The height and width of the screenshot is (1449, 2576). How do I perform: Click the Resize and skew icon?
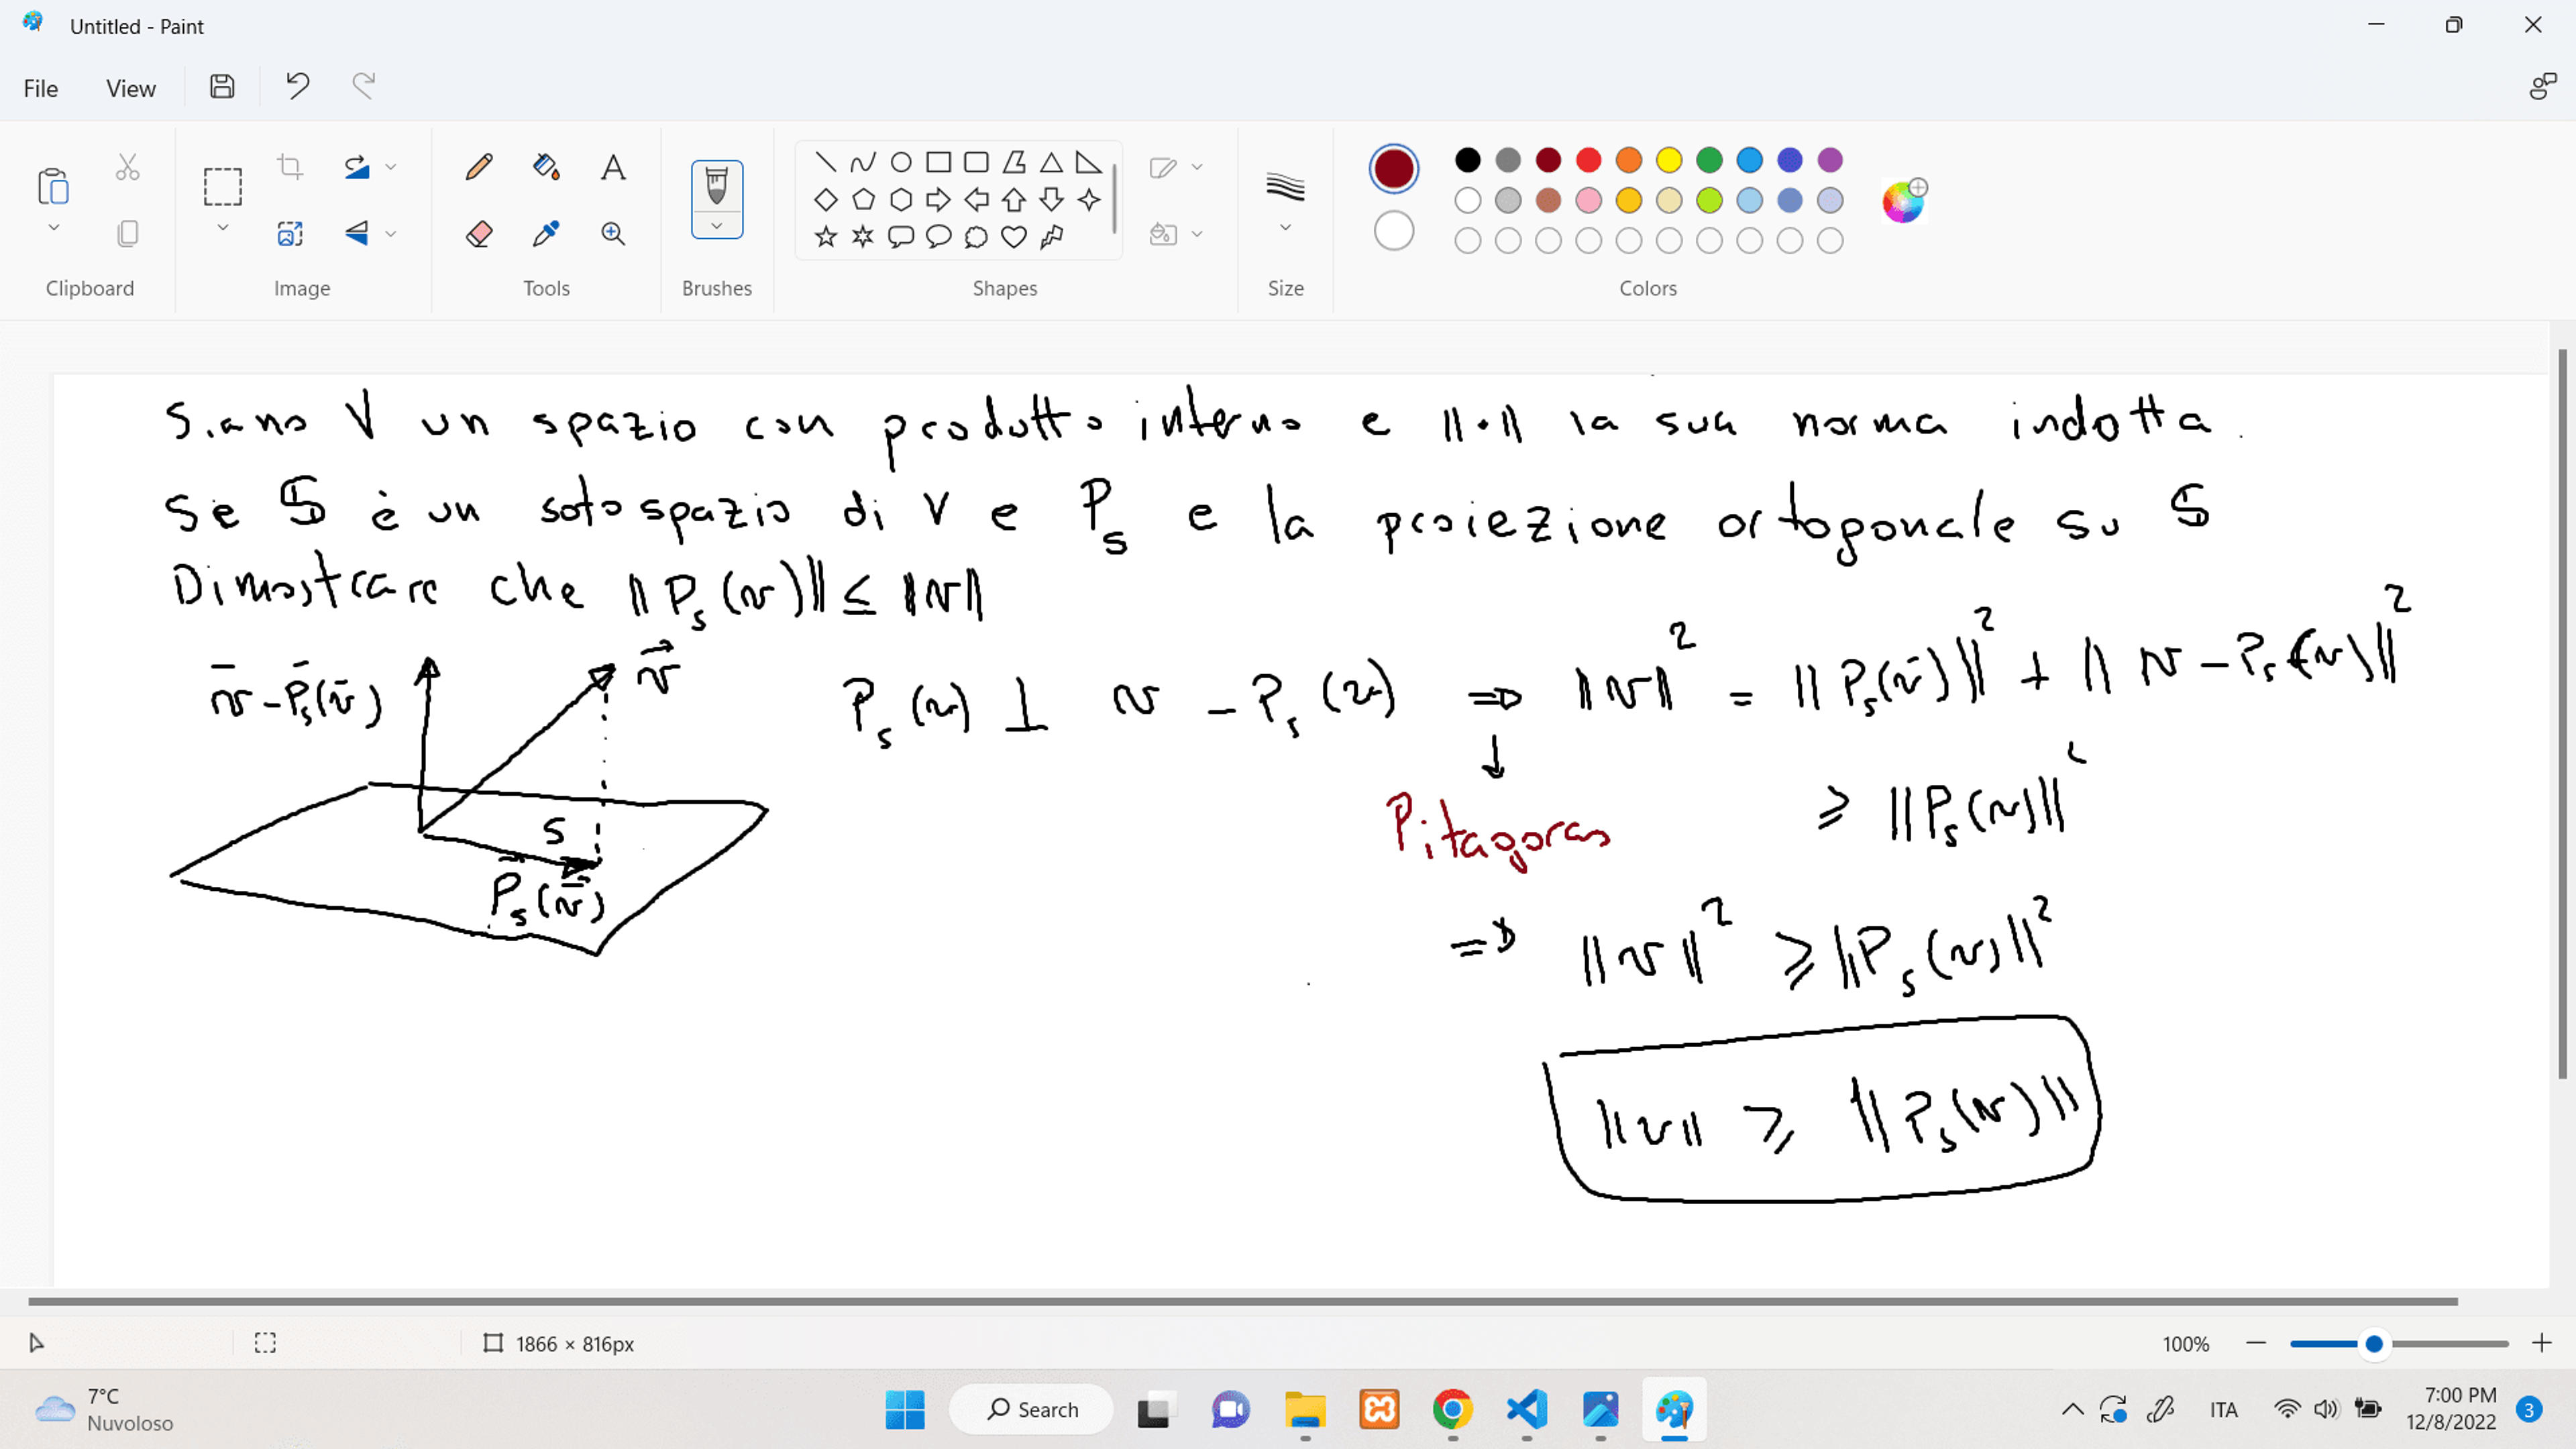pyautogui.click(x=290, y=233)
